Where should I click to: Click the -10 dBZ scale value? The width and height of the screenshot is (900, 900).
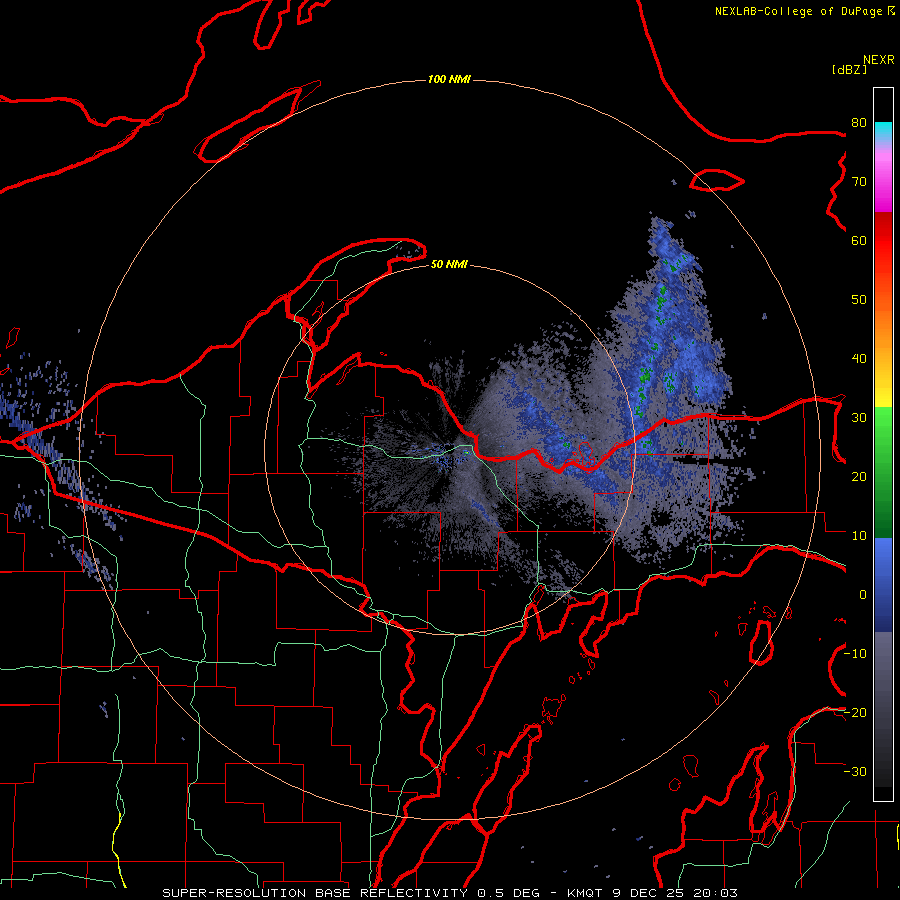click(x=855, y=654)
